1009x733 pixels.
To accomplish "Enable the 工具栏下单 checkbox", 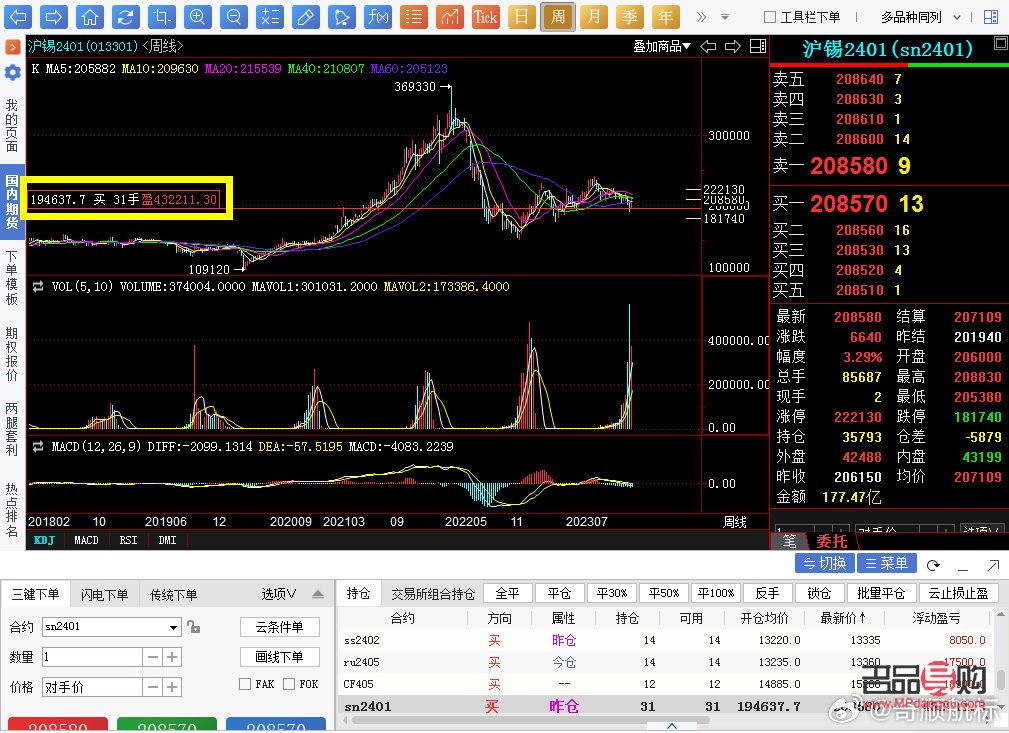I will (x=770, y=17).
